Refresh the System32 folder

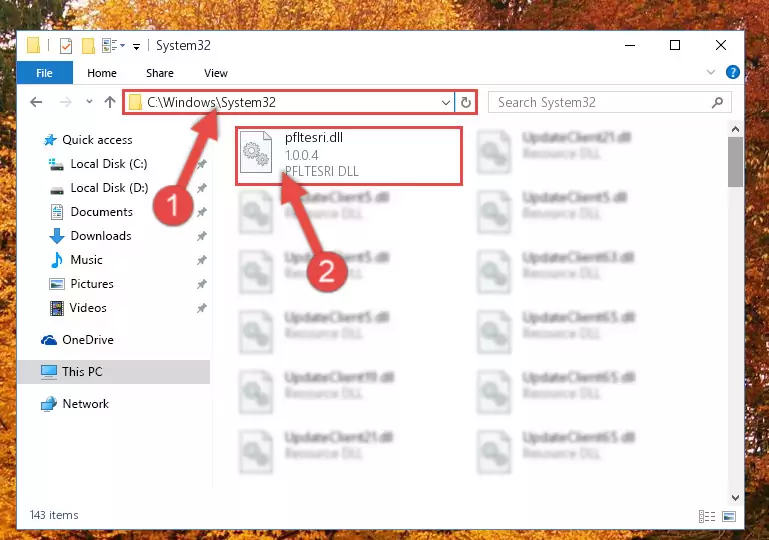pyautogui.click(x=466, y=103)
